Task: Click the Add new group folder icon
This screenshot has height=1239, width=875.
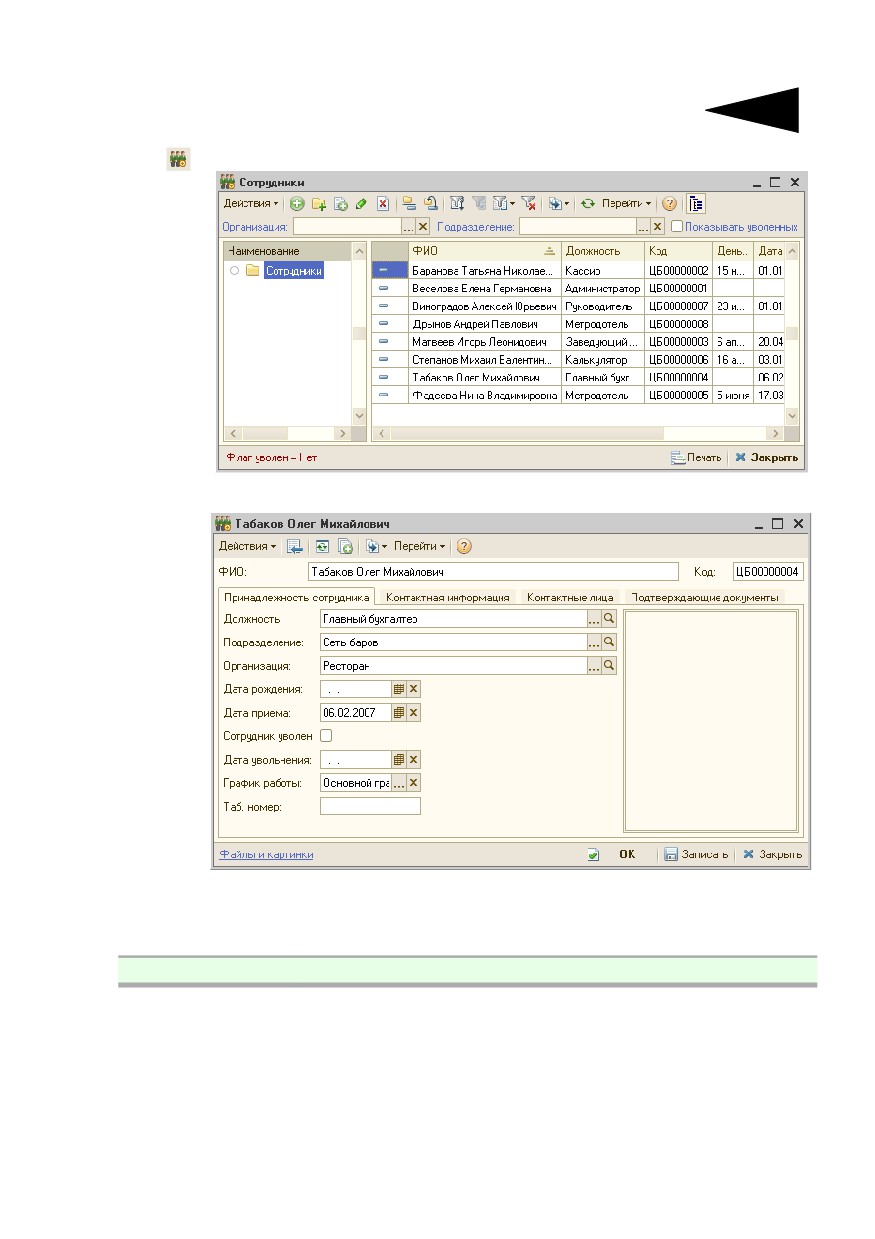Action: coord(319,203)
